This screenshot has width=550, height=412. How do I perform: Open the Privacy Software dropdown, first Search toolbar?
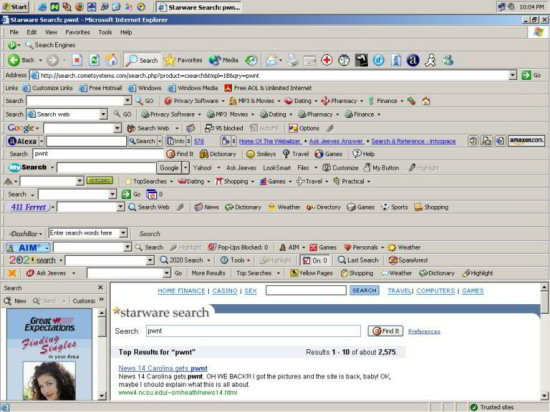223,101
